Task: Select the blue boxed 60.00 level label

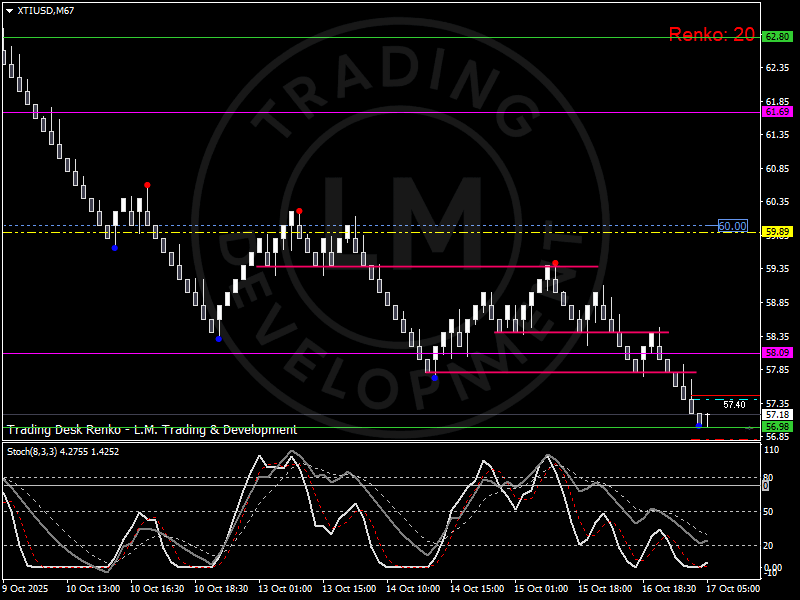Action: 733,226
